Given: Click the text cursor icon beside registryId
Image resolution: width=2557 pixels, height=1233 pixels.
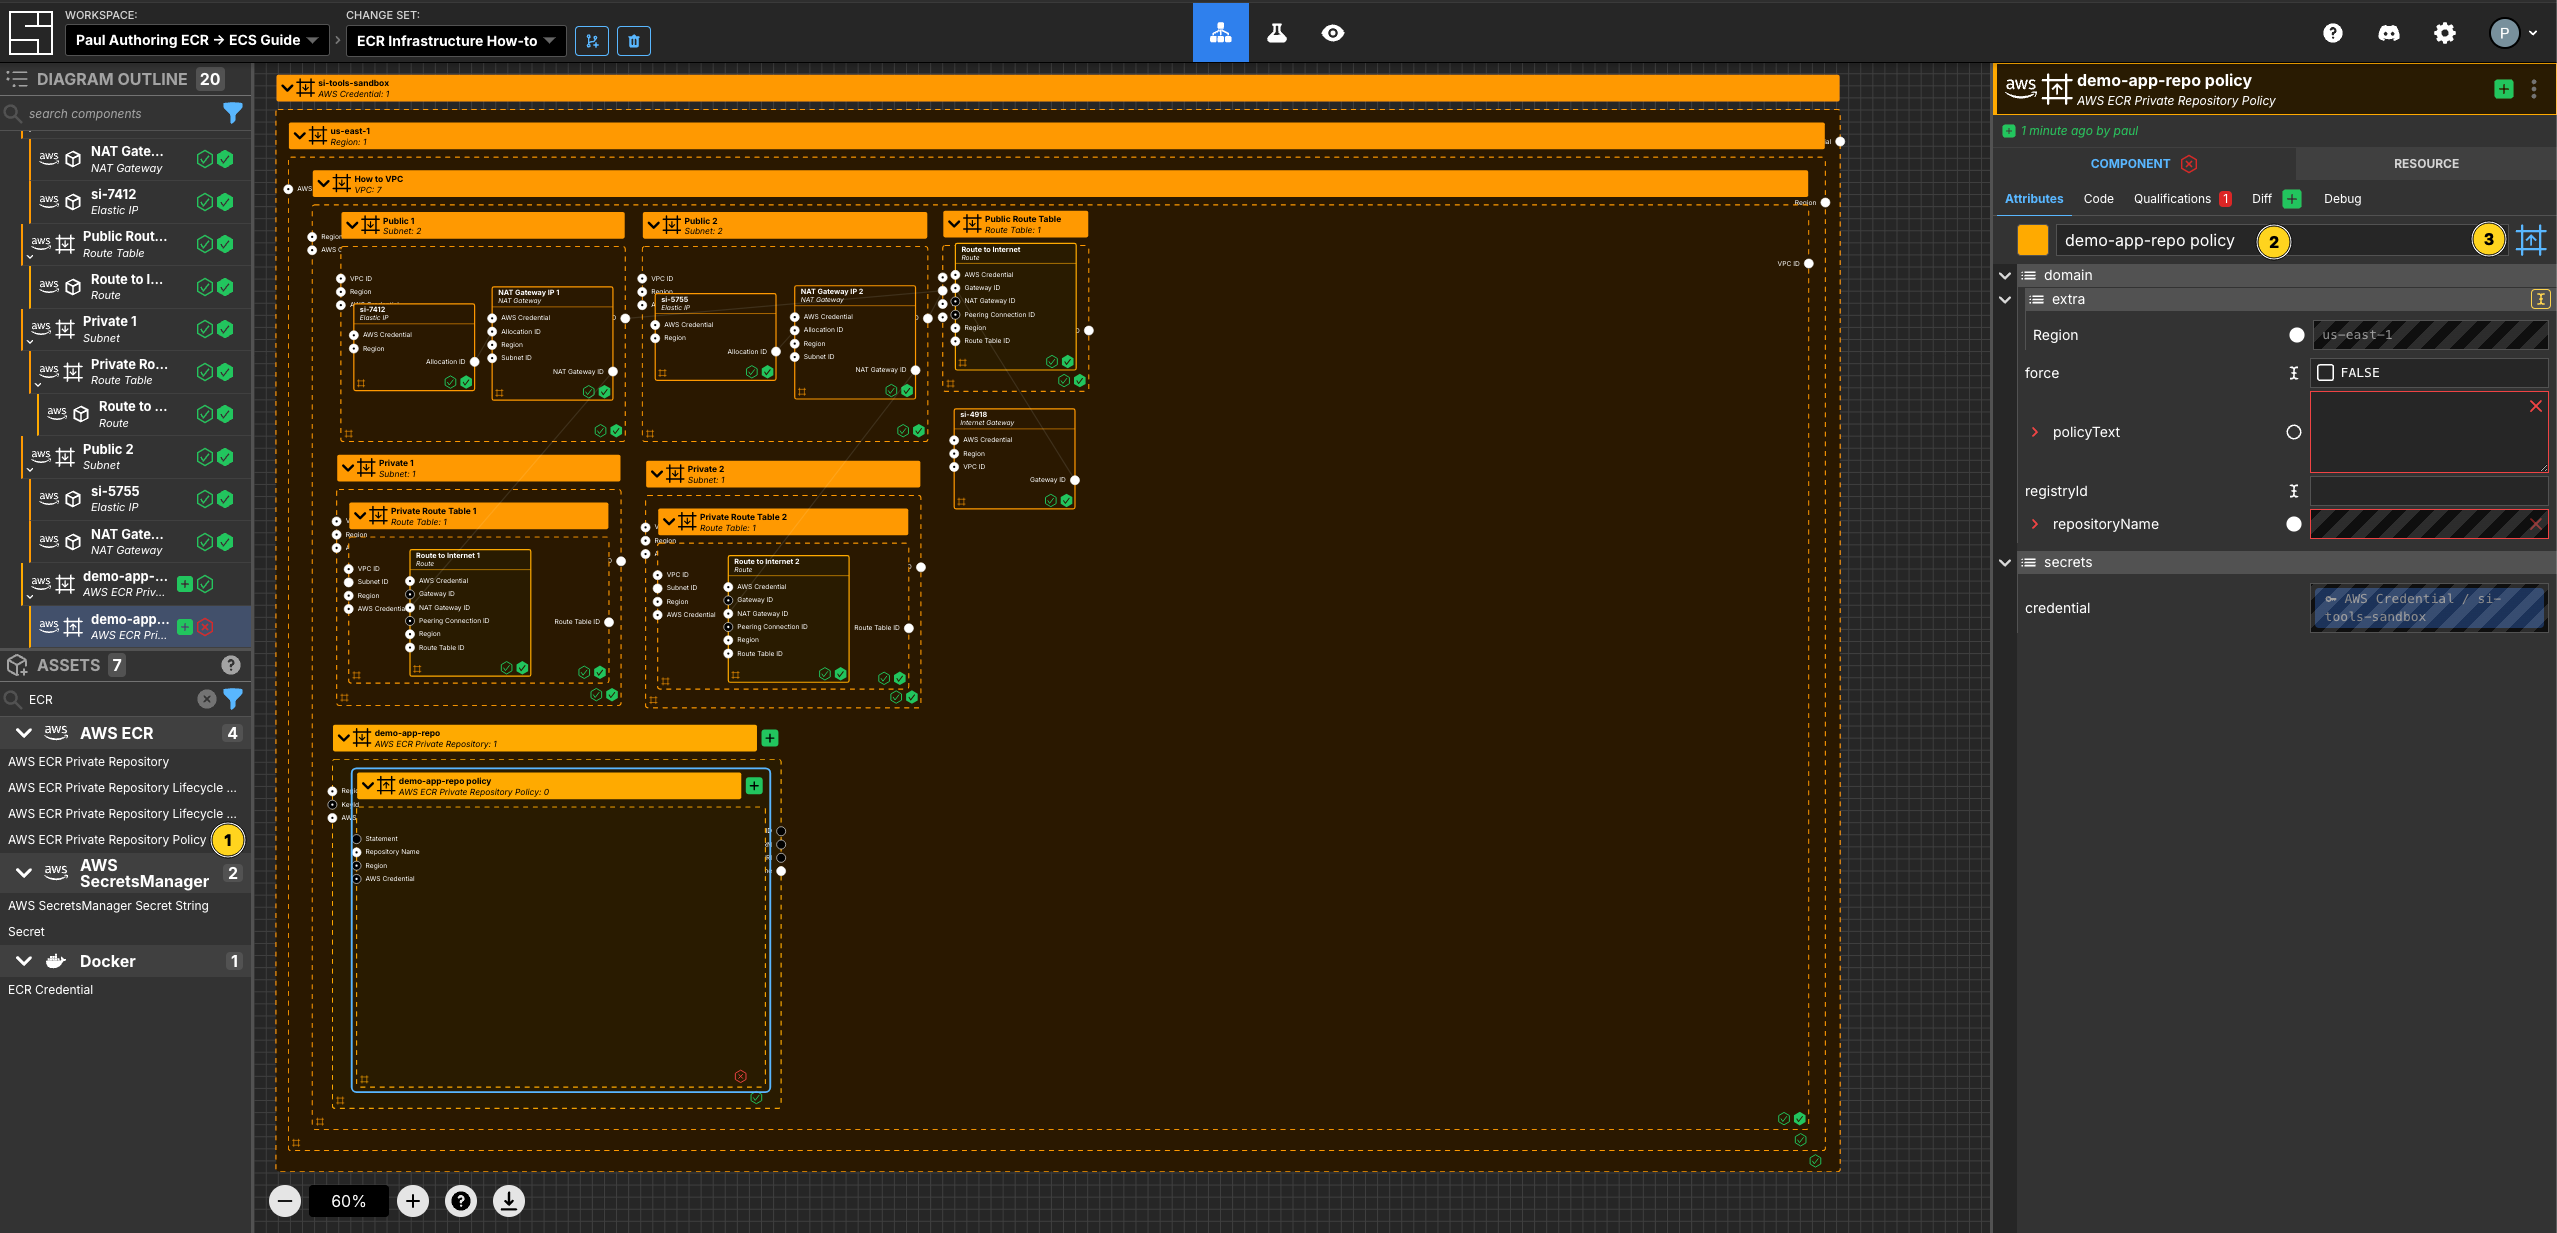Looking at the screenshot, I should 2294,491.
